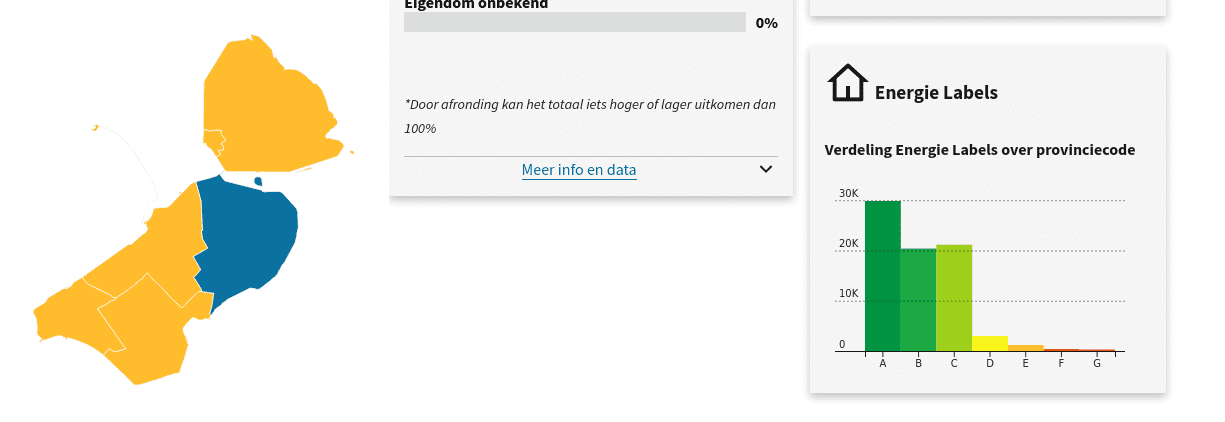Viewport: 1225px width, 422px height.
Task: Click the 'Energie Labels' card heading
Action: pyautogui.click(x=936, y=93)
